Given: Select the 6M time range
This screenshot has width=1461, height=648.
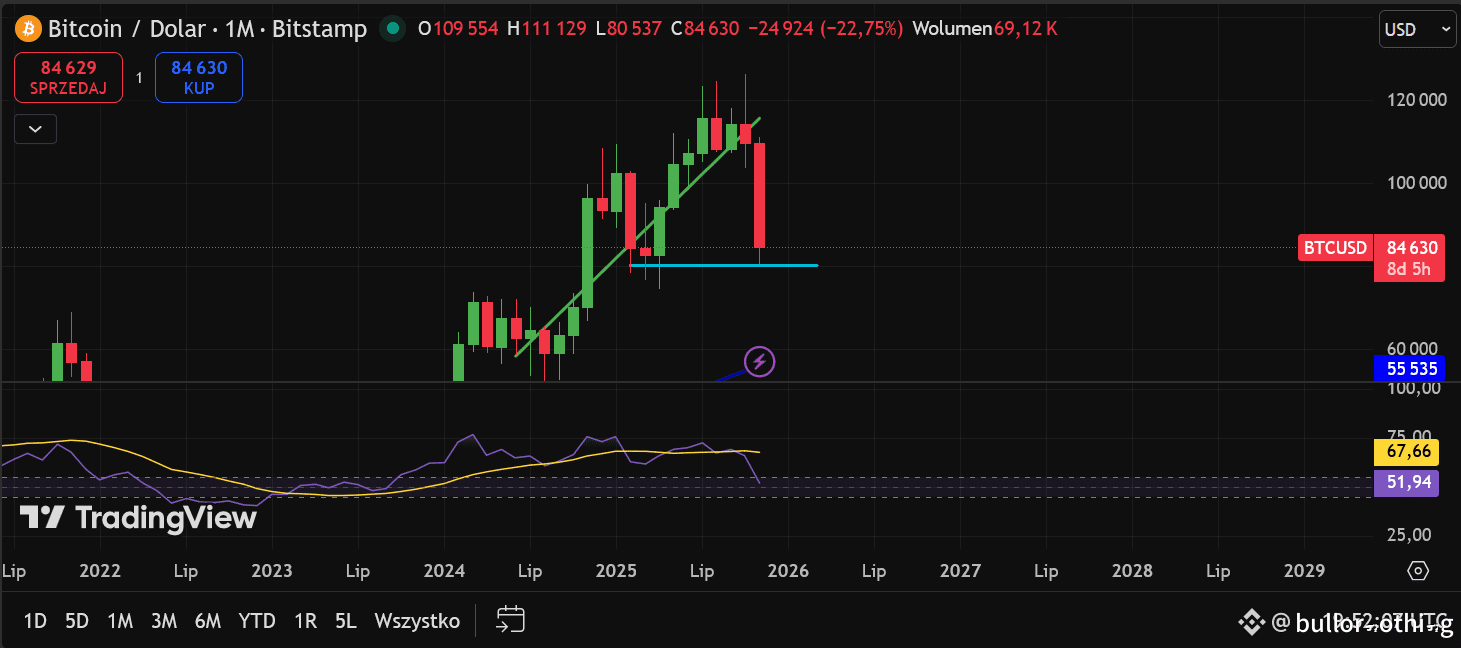Looking at the screenshot, I should (x=208, y=621).
